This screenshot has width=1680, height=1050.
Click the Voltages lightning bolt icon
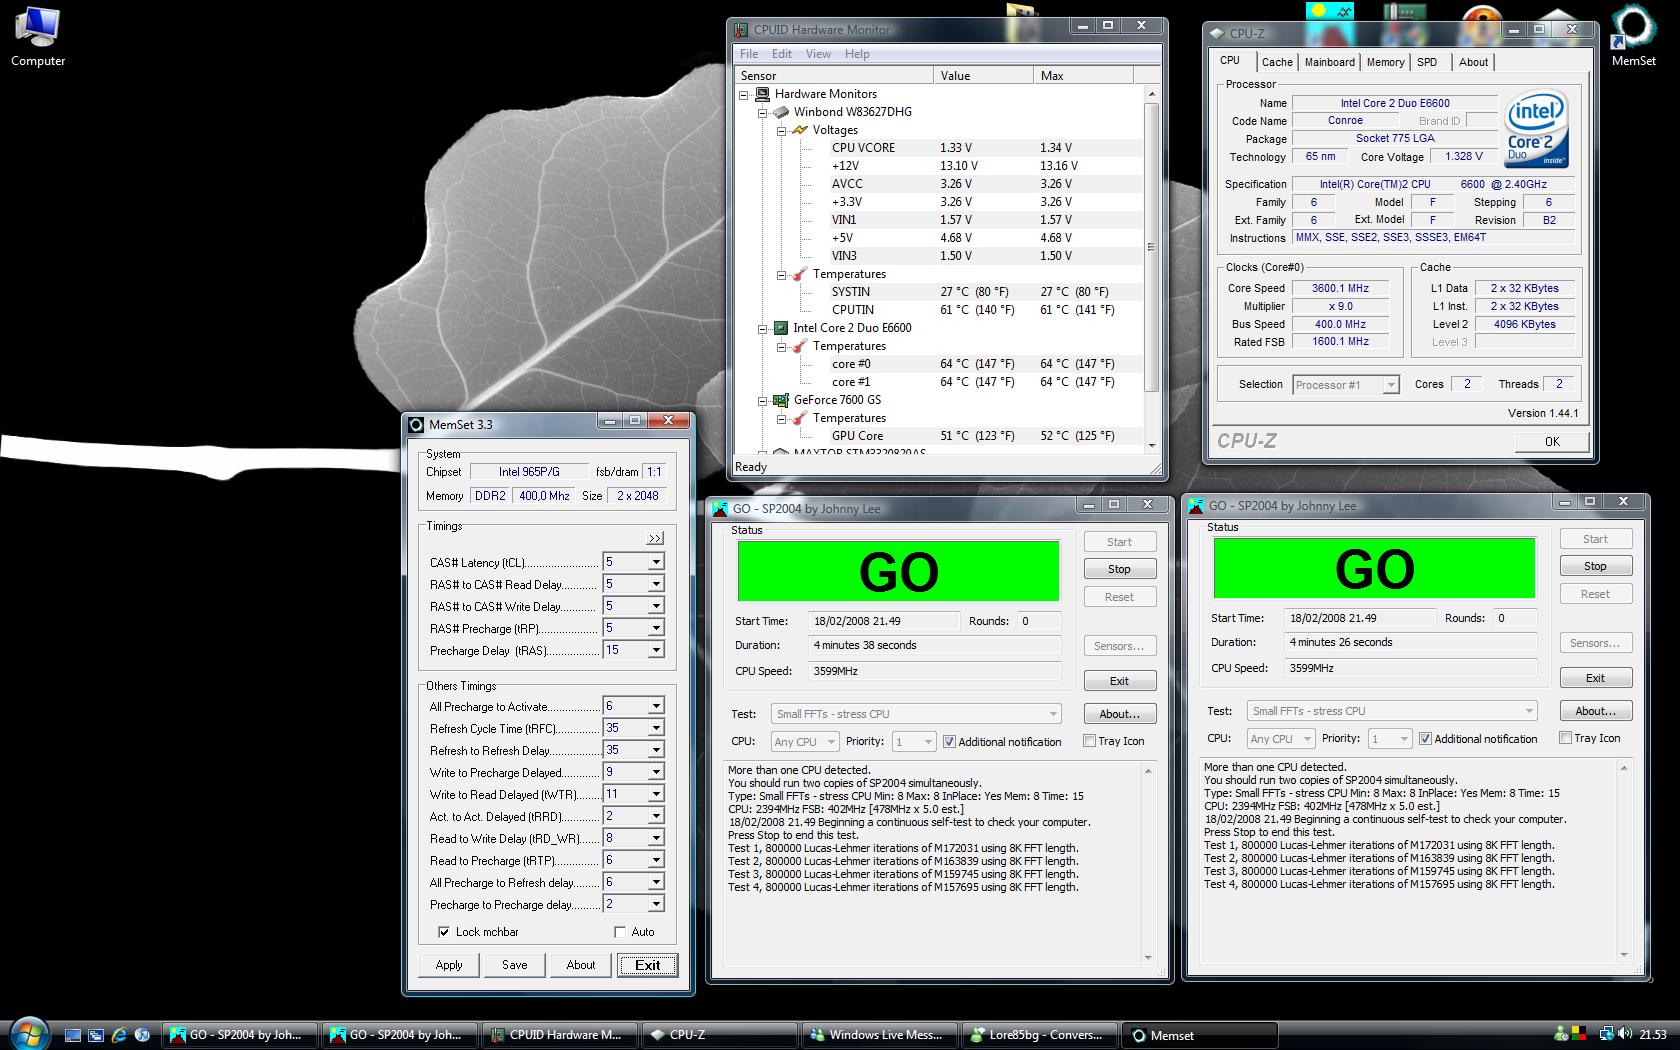coord(800,130)
